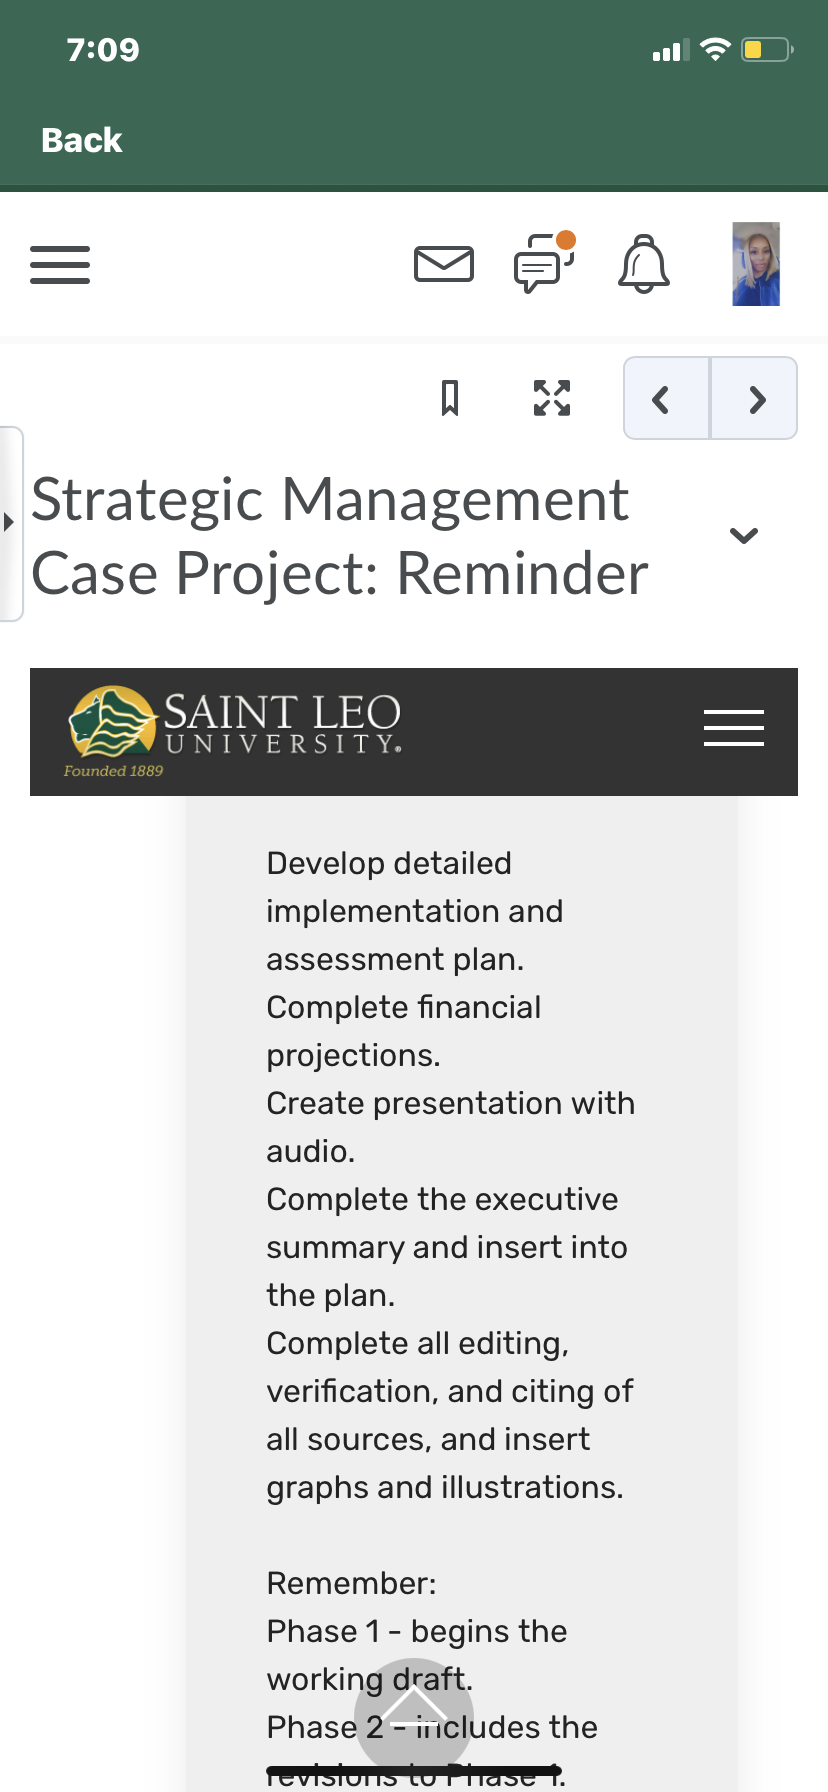Click the Saint Leo University logo
This screenshot has height=1792, width=828.
click(234, 730)
